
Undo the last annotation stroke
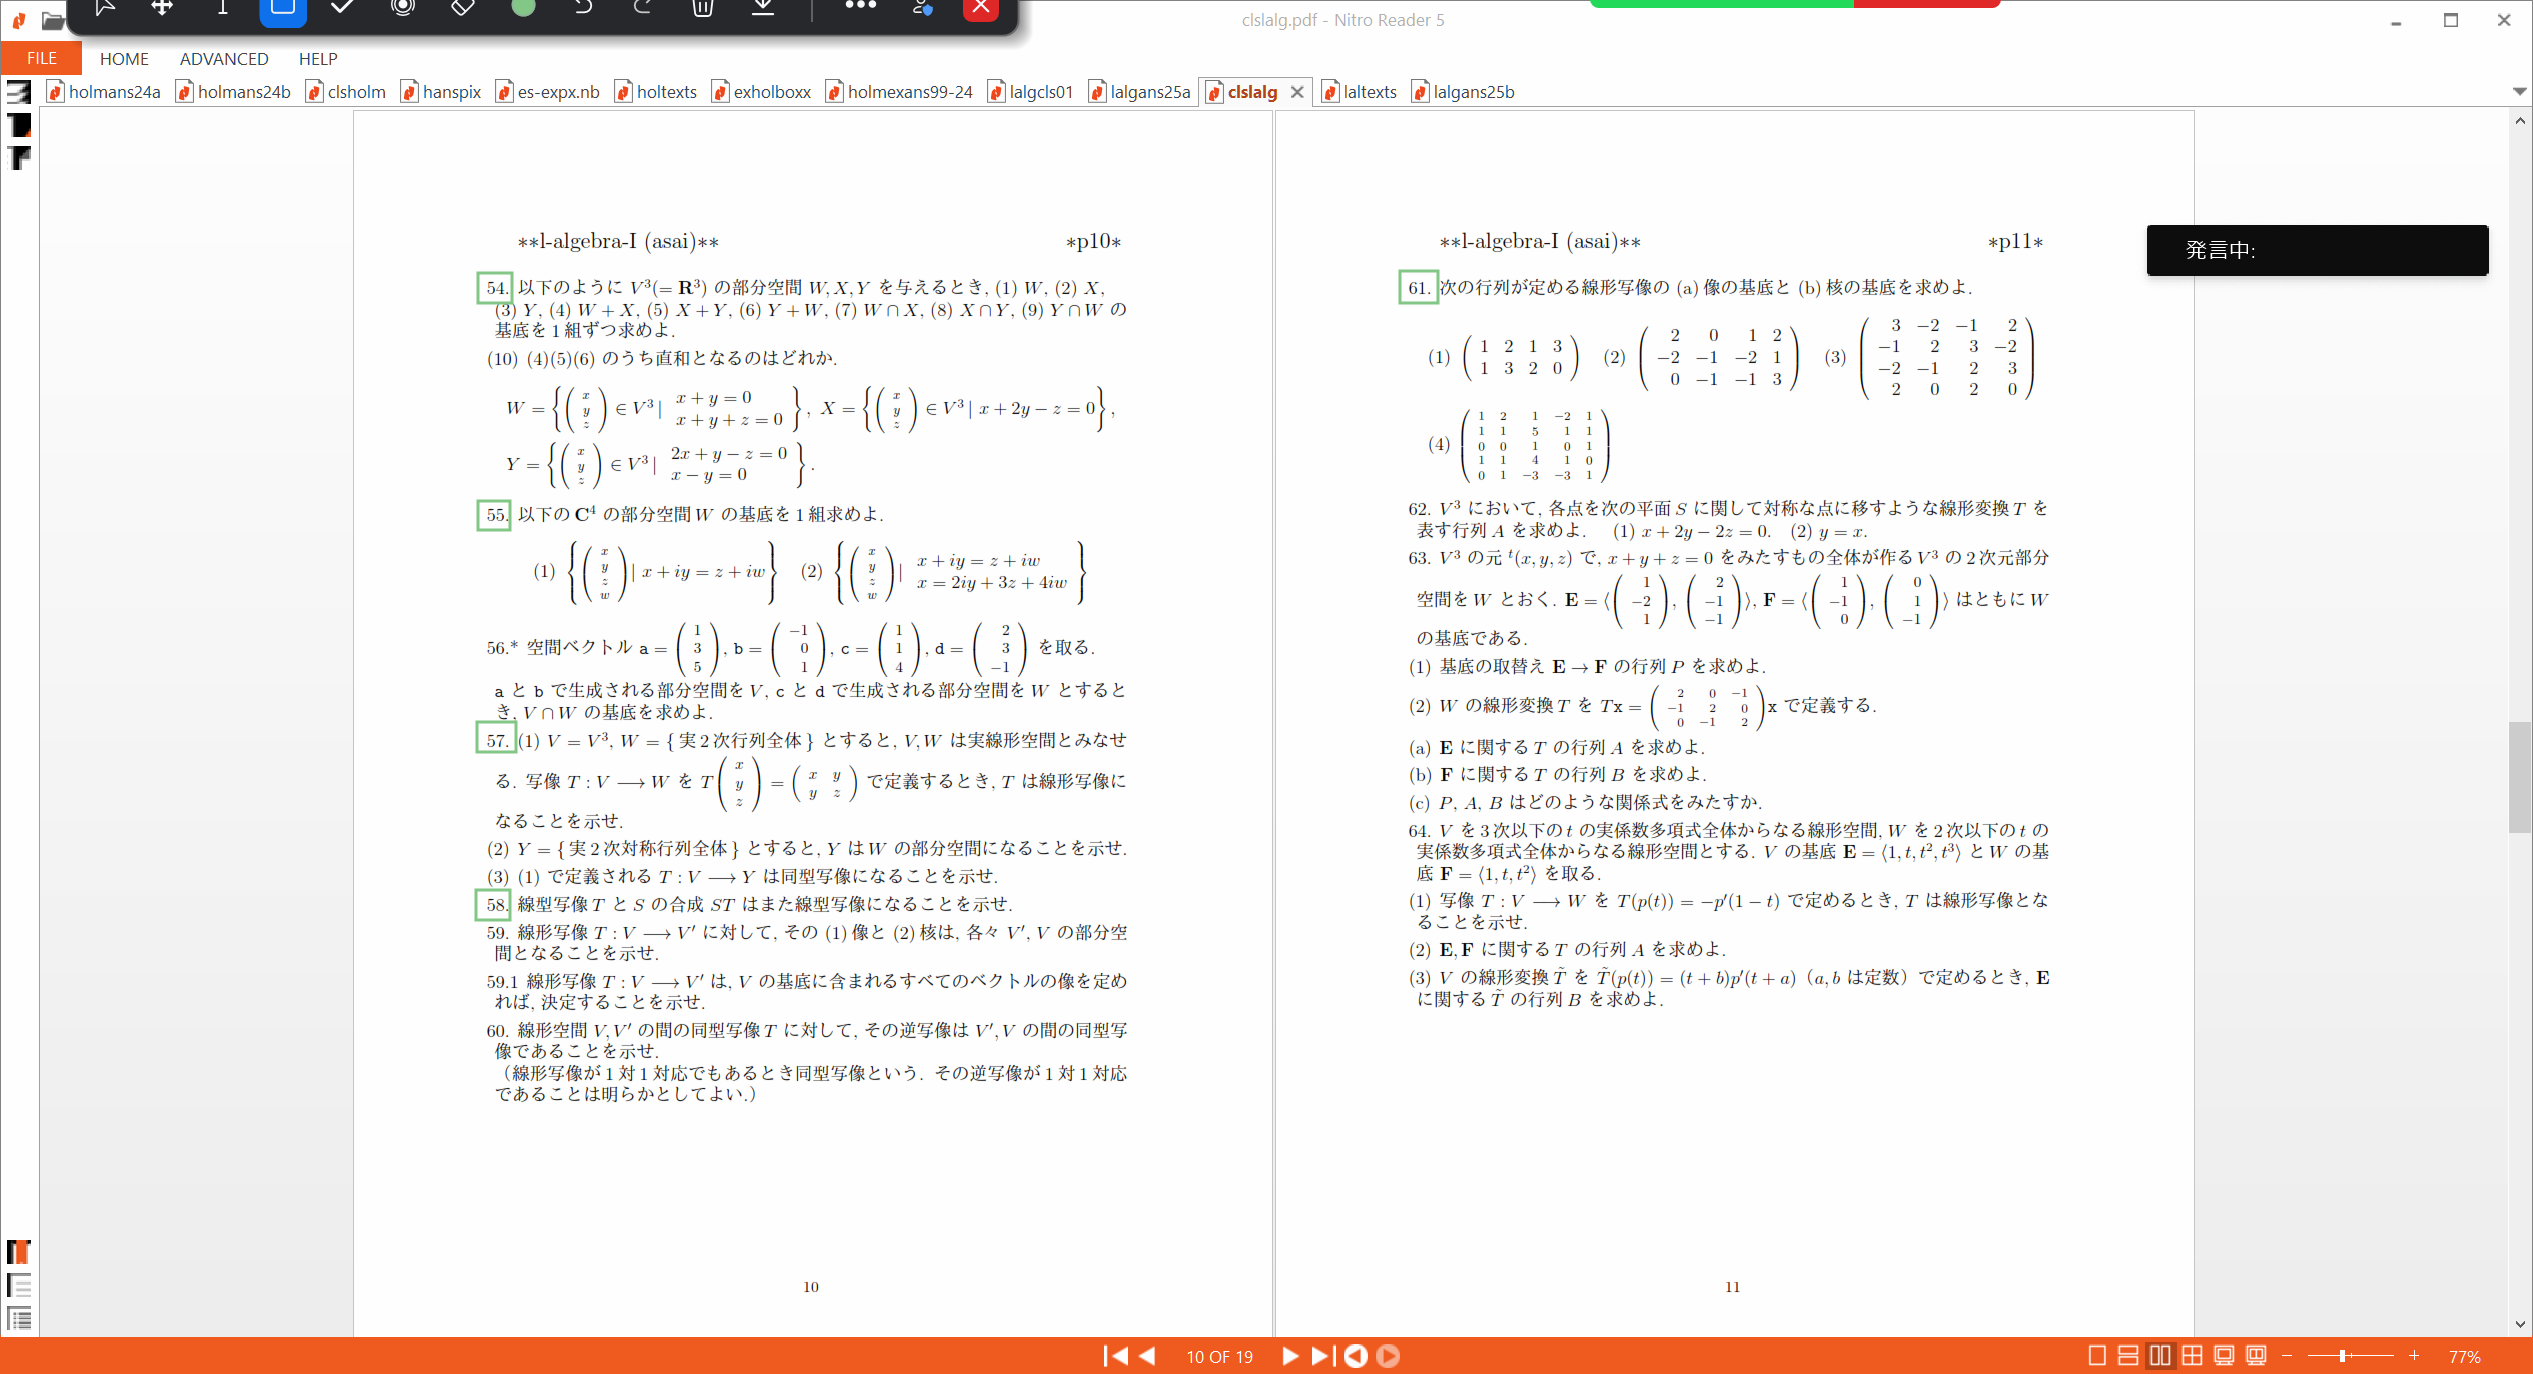[x=583, y=8]
